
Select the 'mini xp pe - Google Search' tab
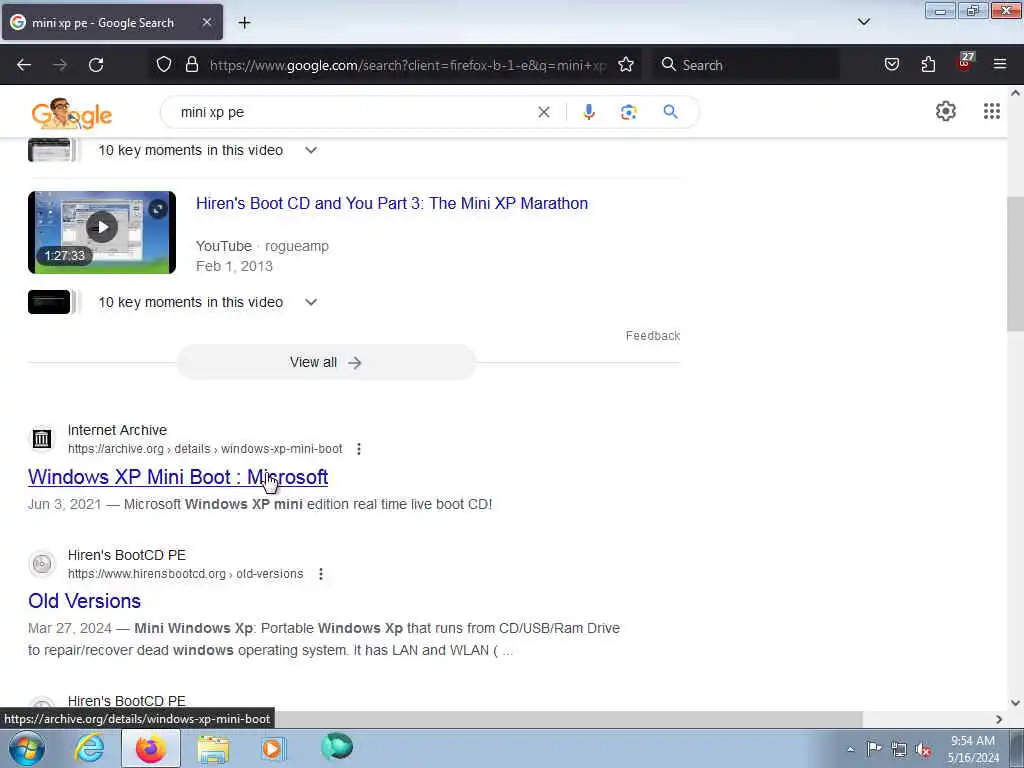pos(112,22)
